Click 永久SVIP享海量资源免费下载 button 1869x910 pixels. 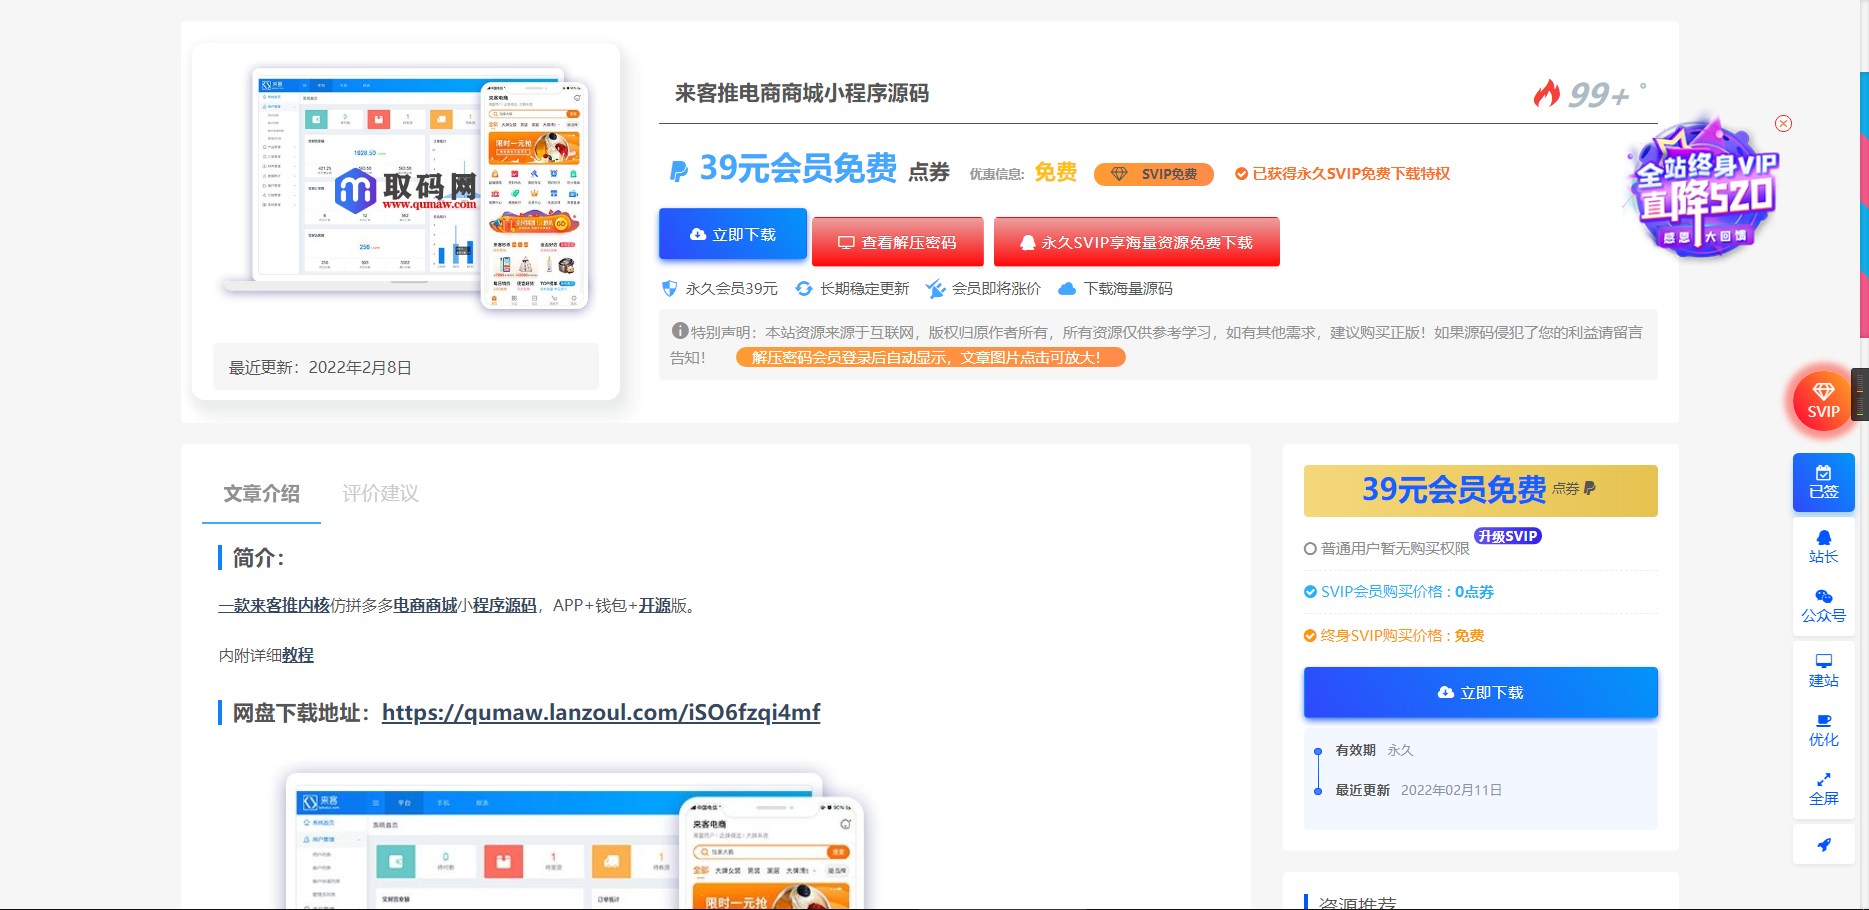(x=1136, y=242)
